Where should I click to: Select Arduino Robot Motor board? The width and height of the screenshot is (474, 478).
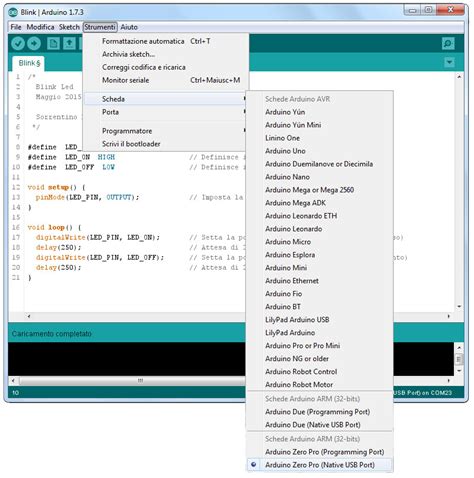coord(320,385)
